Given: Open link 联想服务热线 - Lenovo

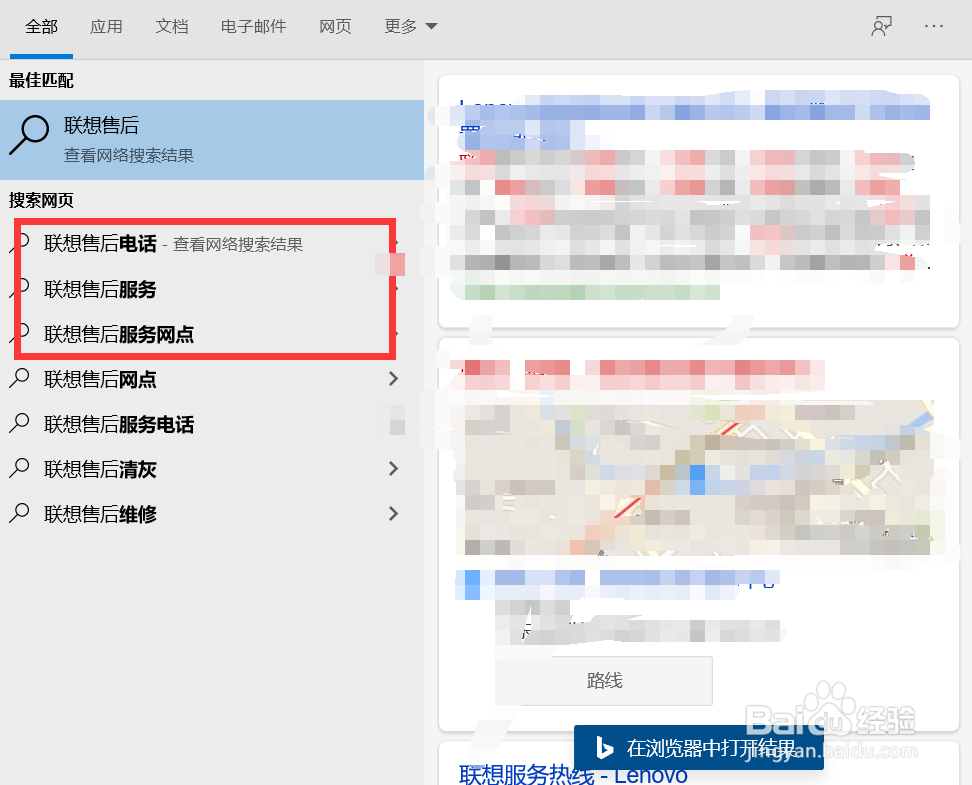Looking at the screenshot, I should [573, 774].
